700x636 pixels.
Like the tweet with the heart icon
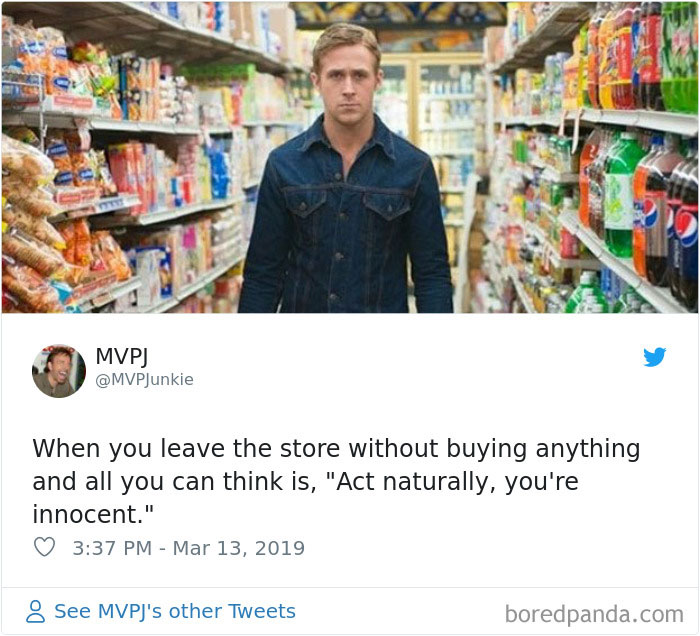coord(45,547)
